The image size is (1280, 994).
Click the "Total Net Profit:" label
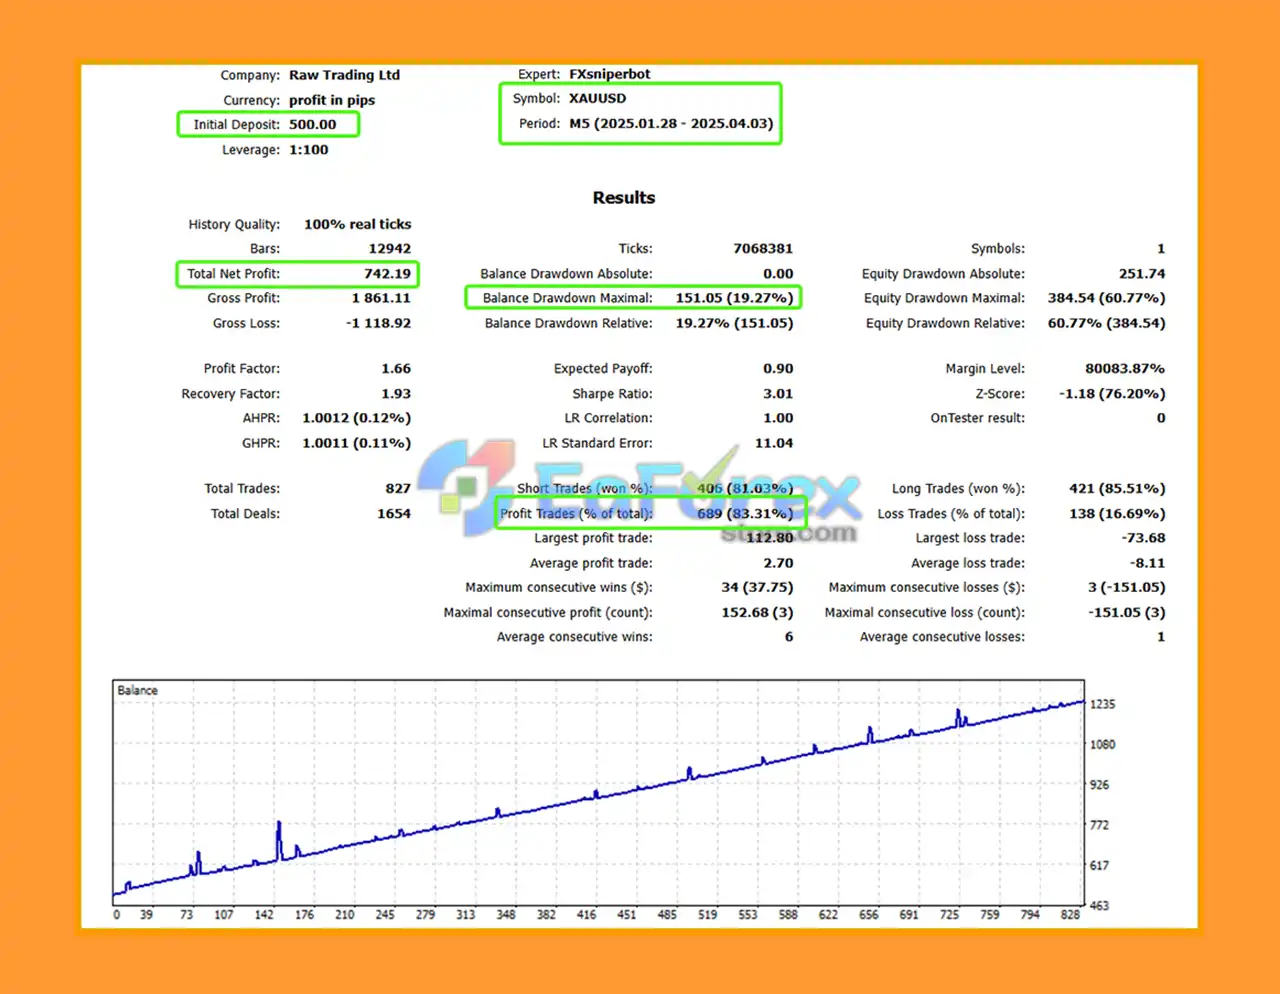coord(233,274)
